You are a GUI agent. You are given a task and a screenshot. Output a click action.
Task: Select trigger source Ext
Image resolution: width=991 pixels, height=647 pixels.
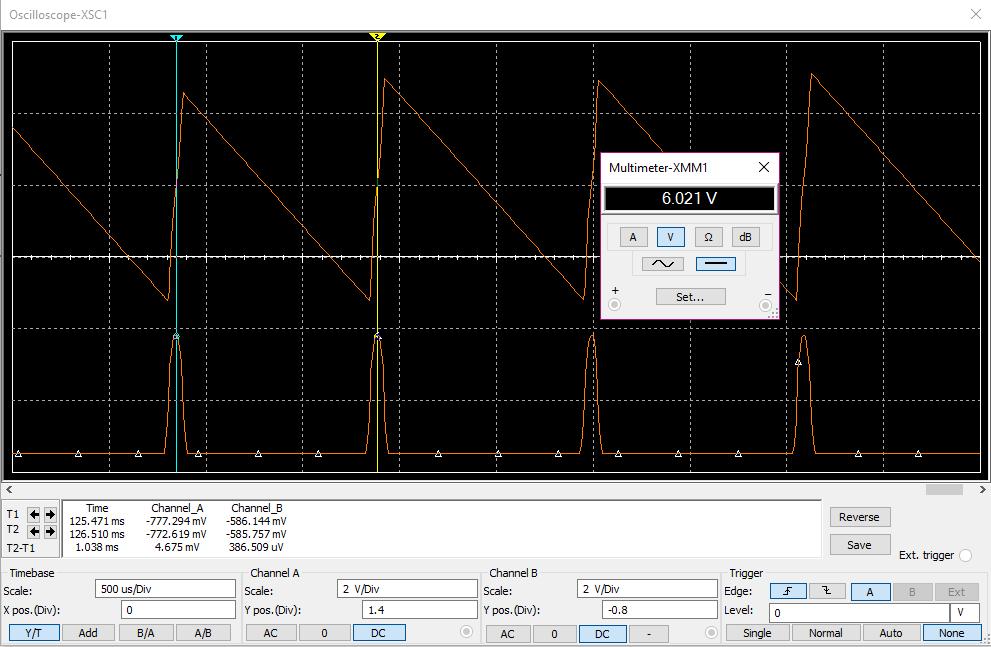coord(956,591)
